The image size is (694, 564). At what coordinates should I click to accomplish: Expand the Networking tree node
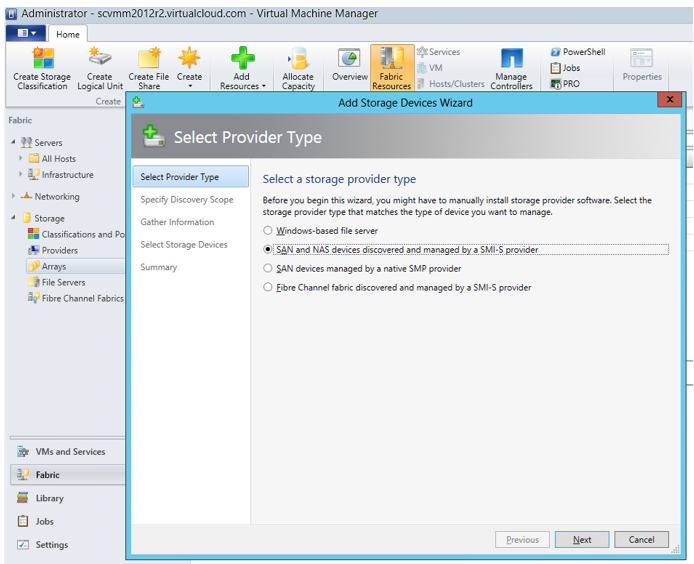click(x=13, y=196)
